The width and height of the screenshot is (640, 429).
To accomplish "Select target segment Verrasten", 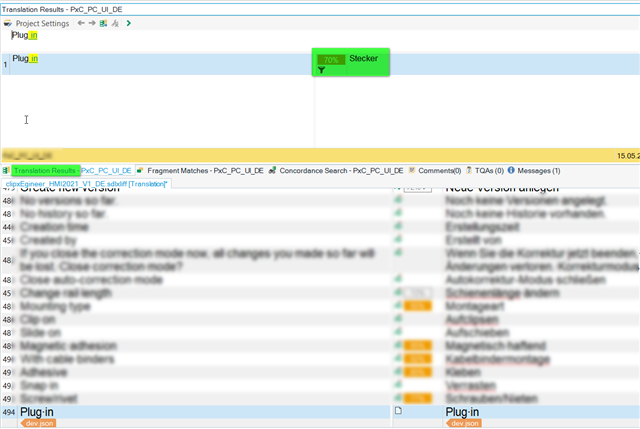I will 471,385.
